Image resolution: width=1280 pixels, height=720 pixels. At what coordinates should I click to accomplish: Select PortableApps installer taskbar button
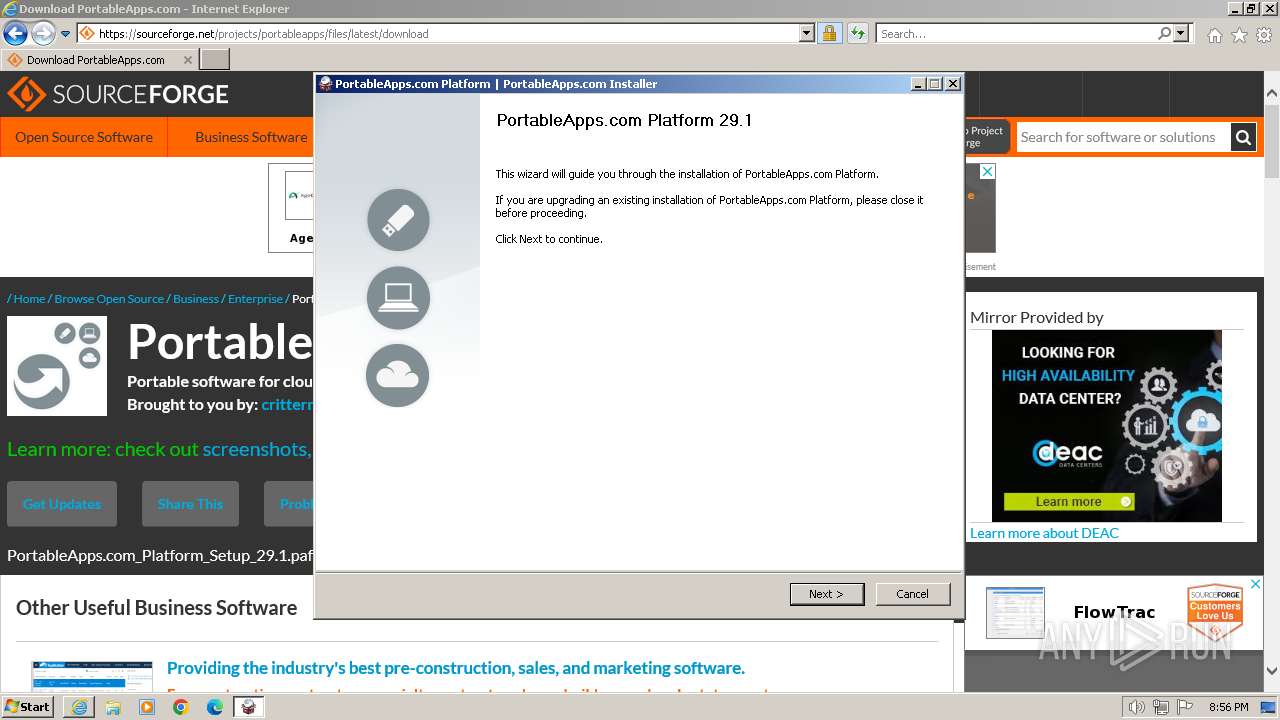tap(249, 707)
